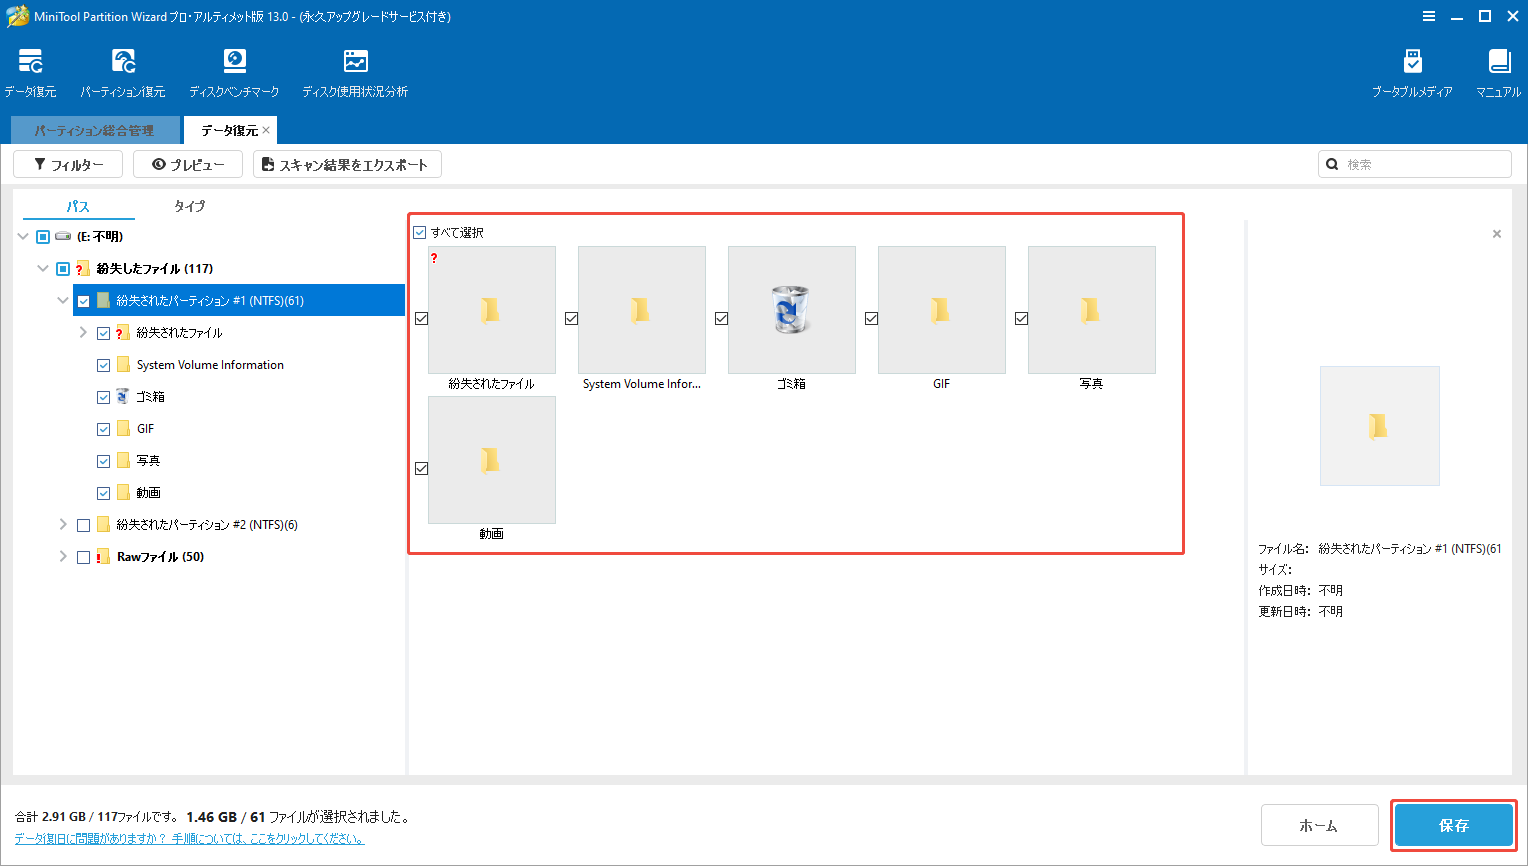
Task: Collapse the (E: 不明) drive node
Action: point(22,236)
